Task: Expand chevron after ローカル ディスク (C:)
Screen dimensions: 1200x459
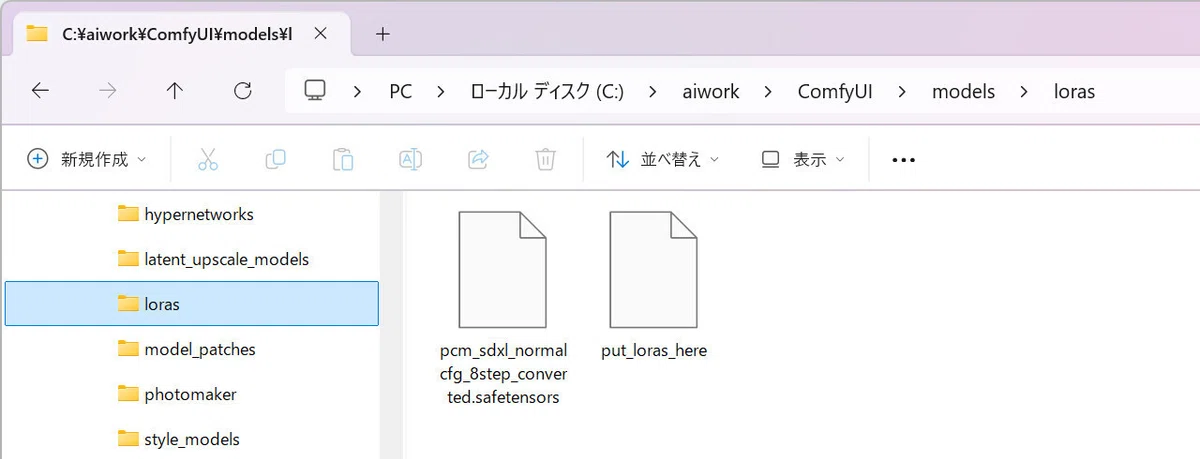Action: point(653,92)
